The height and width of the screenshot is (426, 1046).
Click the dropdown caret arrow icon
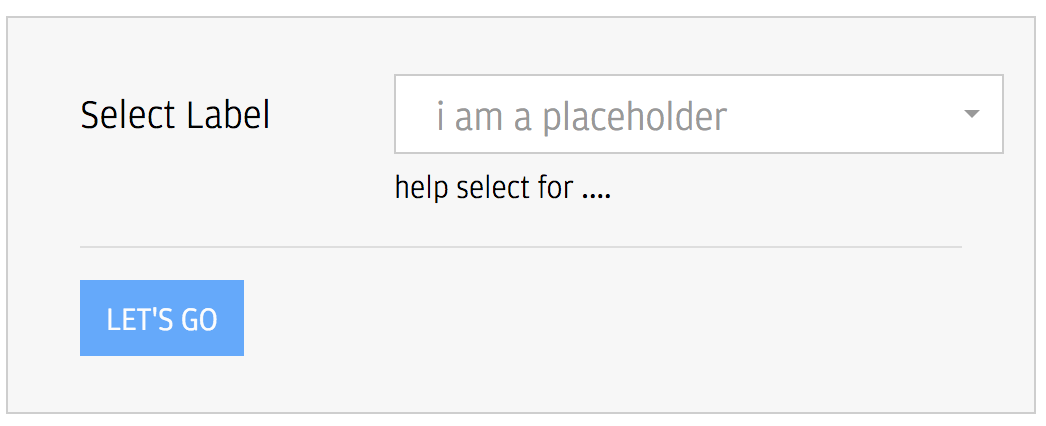pos(972,114)
